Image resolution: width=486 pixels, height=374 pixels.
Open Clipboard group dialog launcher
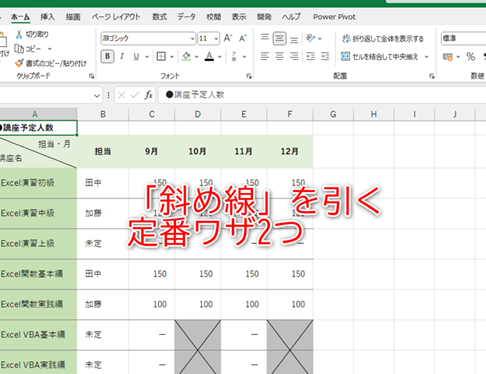[x=91, y=76]
